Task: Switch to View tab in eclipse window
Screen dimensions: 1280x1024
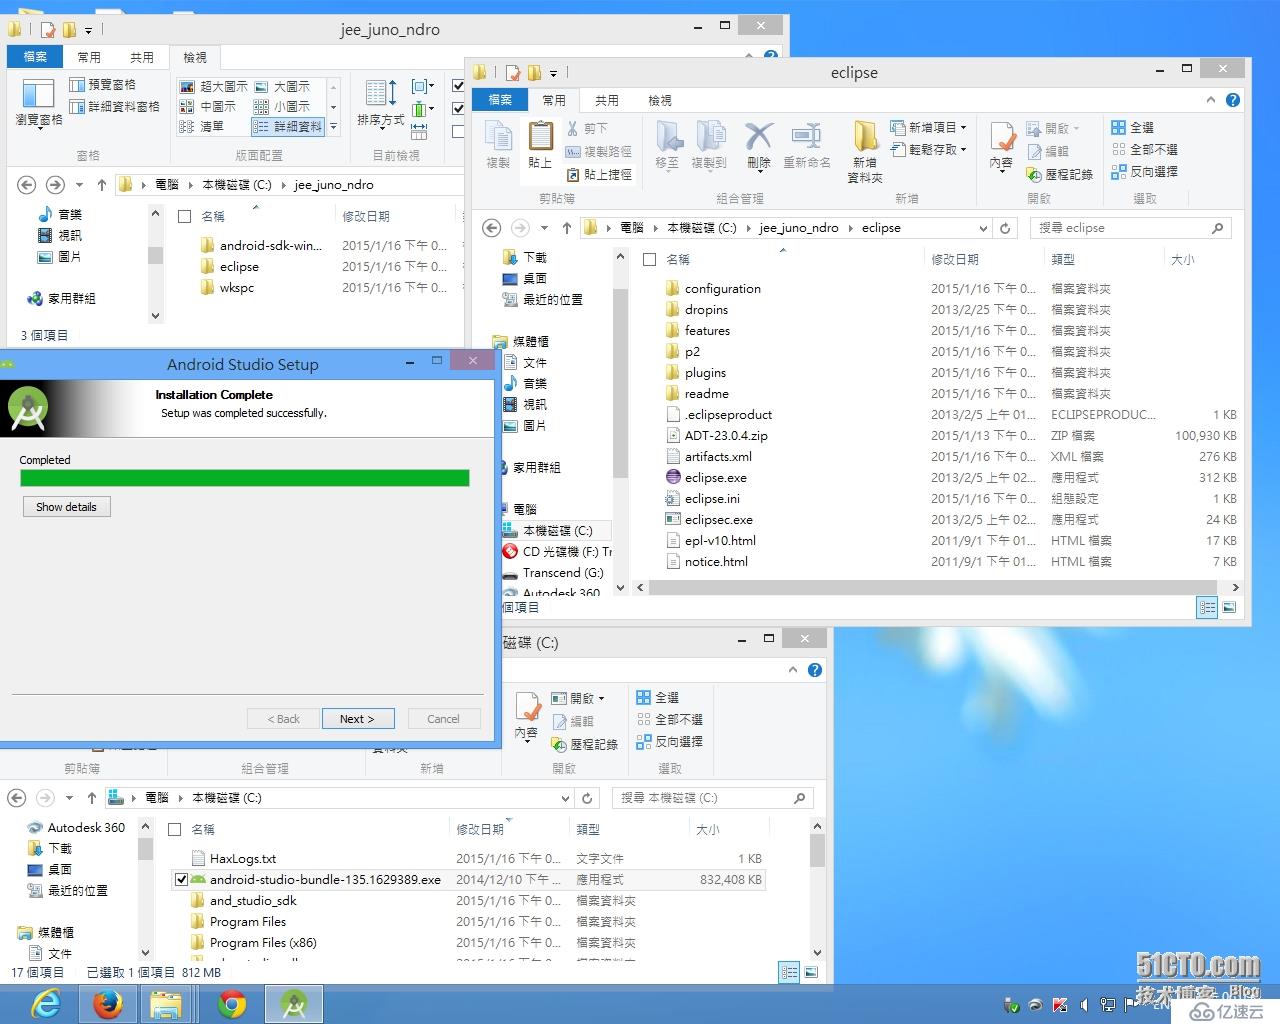Action: coord(660,100)
